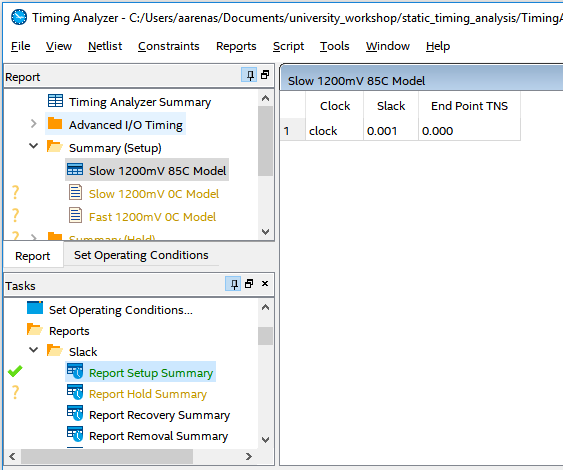
Task: Run the Report Setup Summary task
Action: (x=151, y=373)
